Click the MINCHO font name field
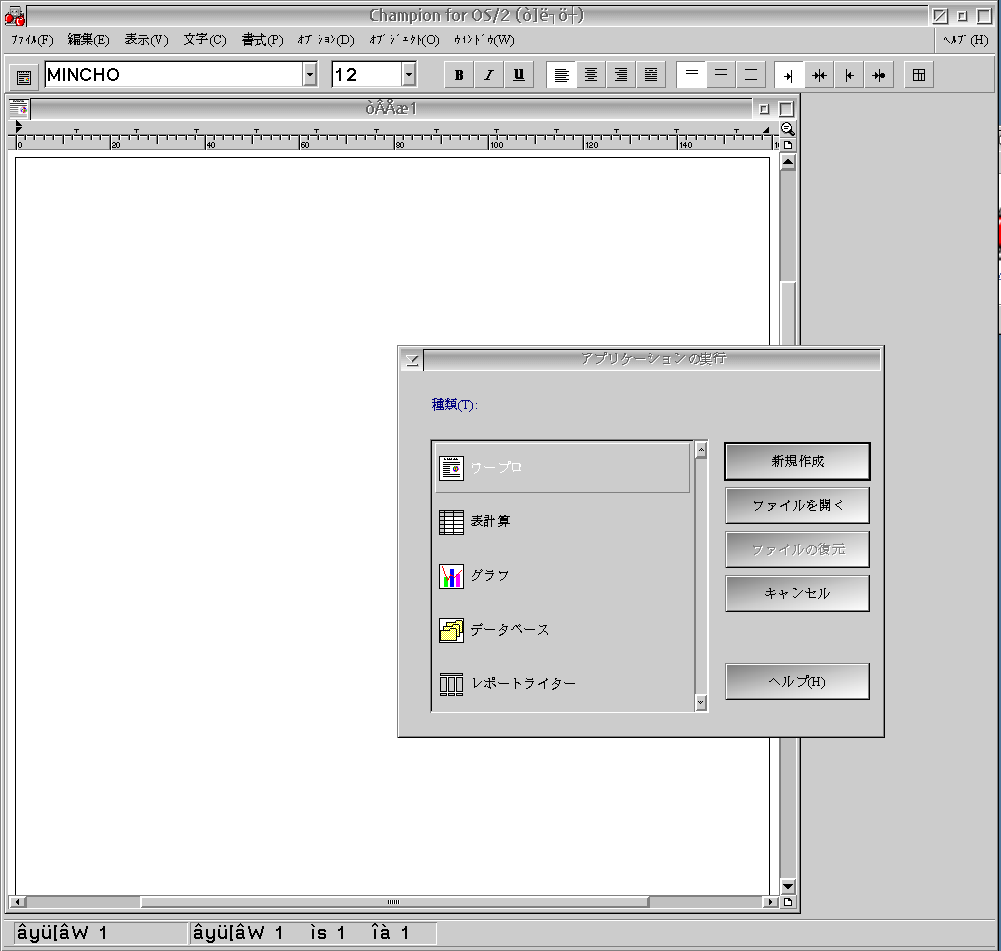 pyautogui.click(x=174, y=75)
